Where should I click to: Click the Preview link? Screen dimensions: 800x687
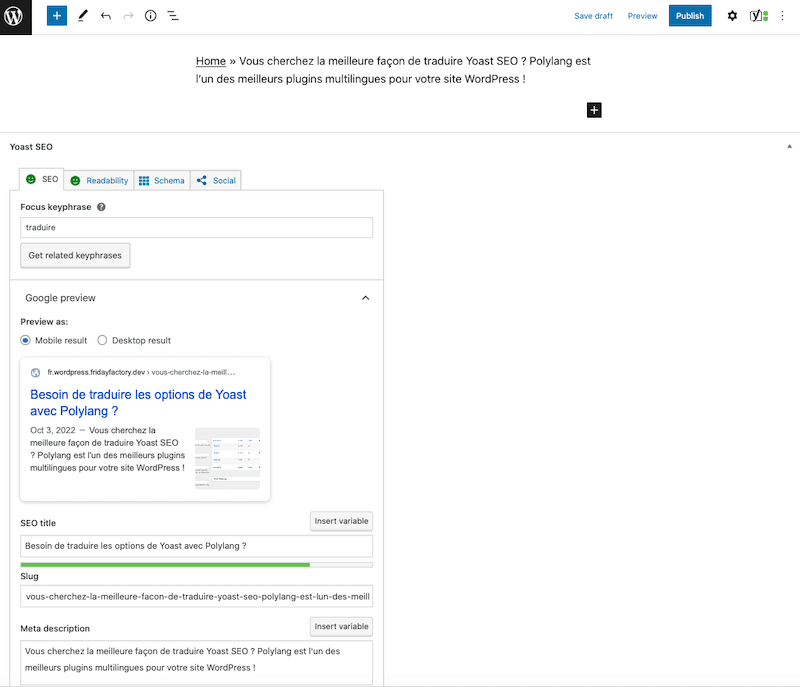point(642,16)
